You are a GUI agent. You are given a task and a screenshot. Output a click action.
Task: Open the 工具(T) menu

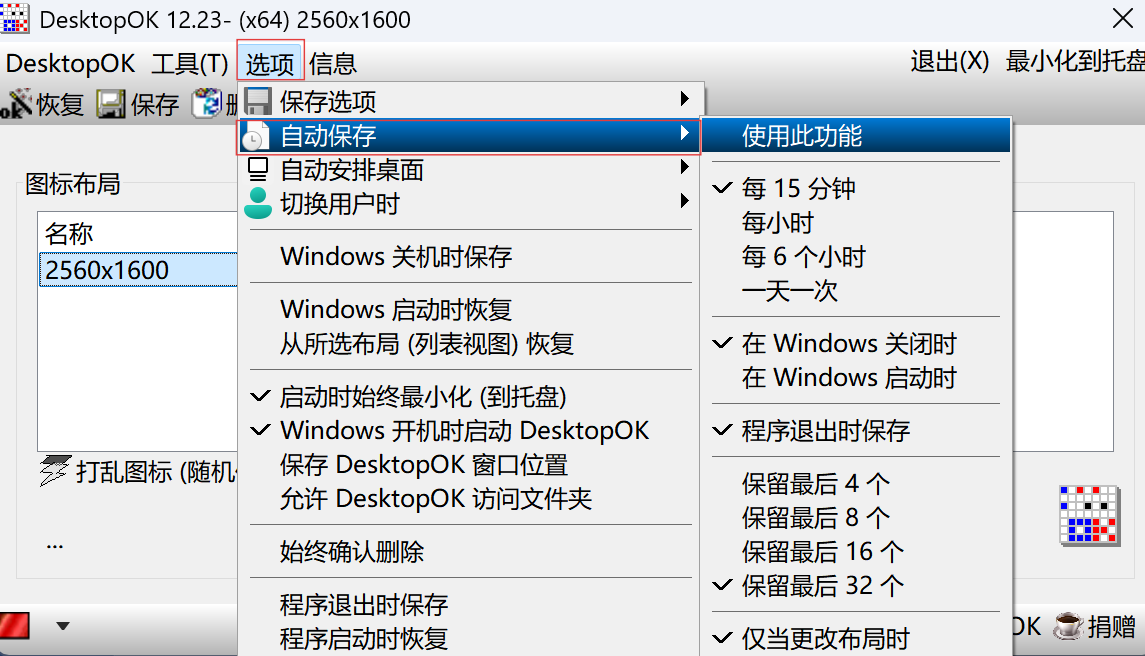pos(189,64)
